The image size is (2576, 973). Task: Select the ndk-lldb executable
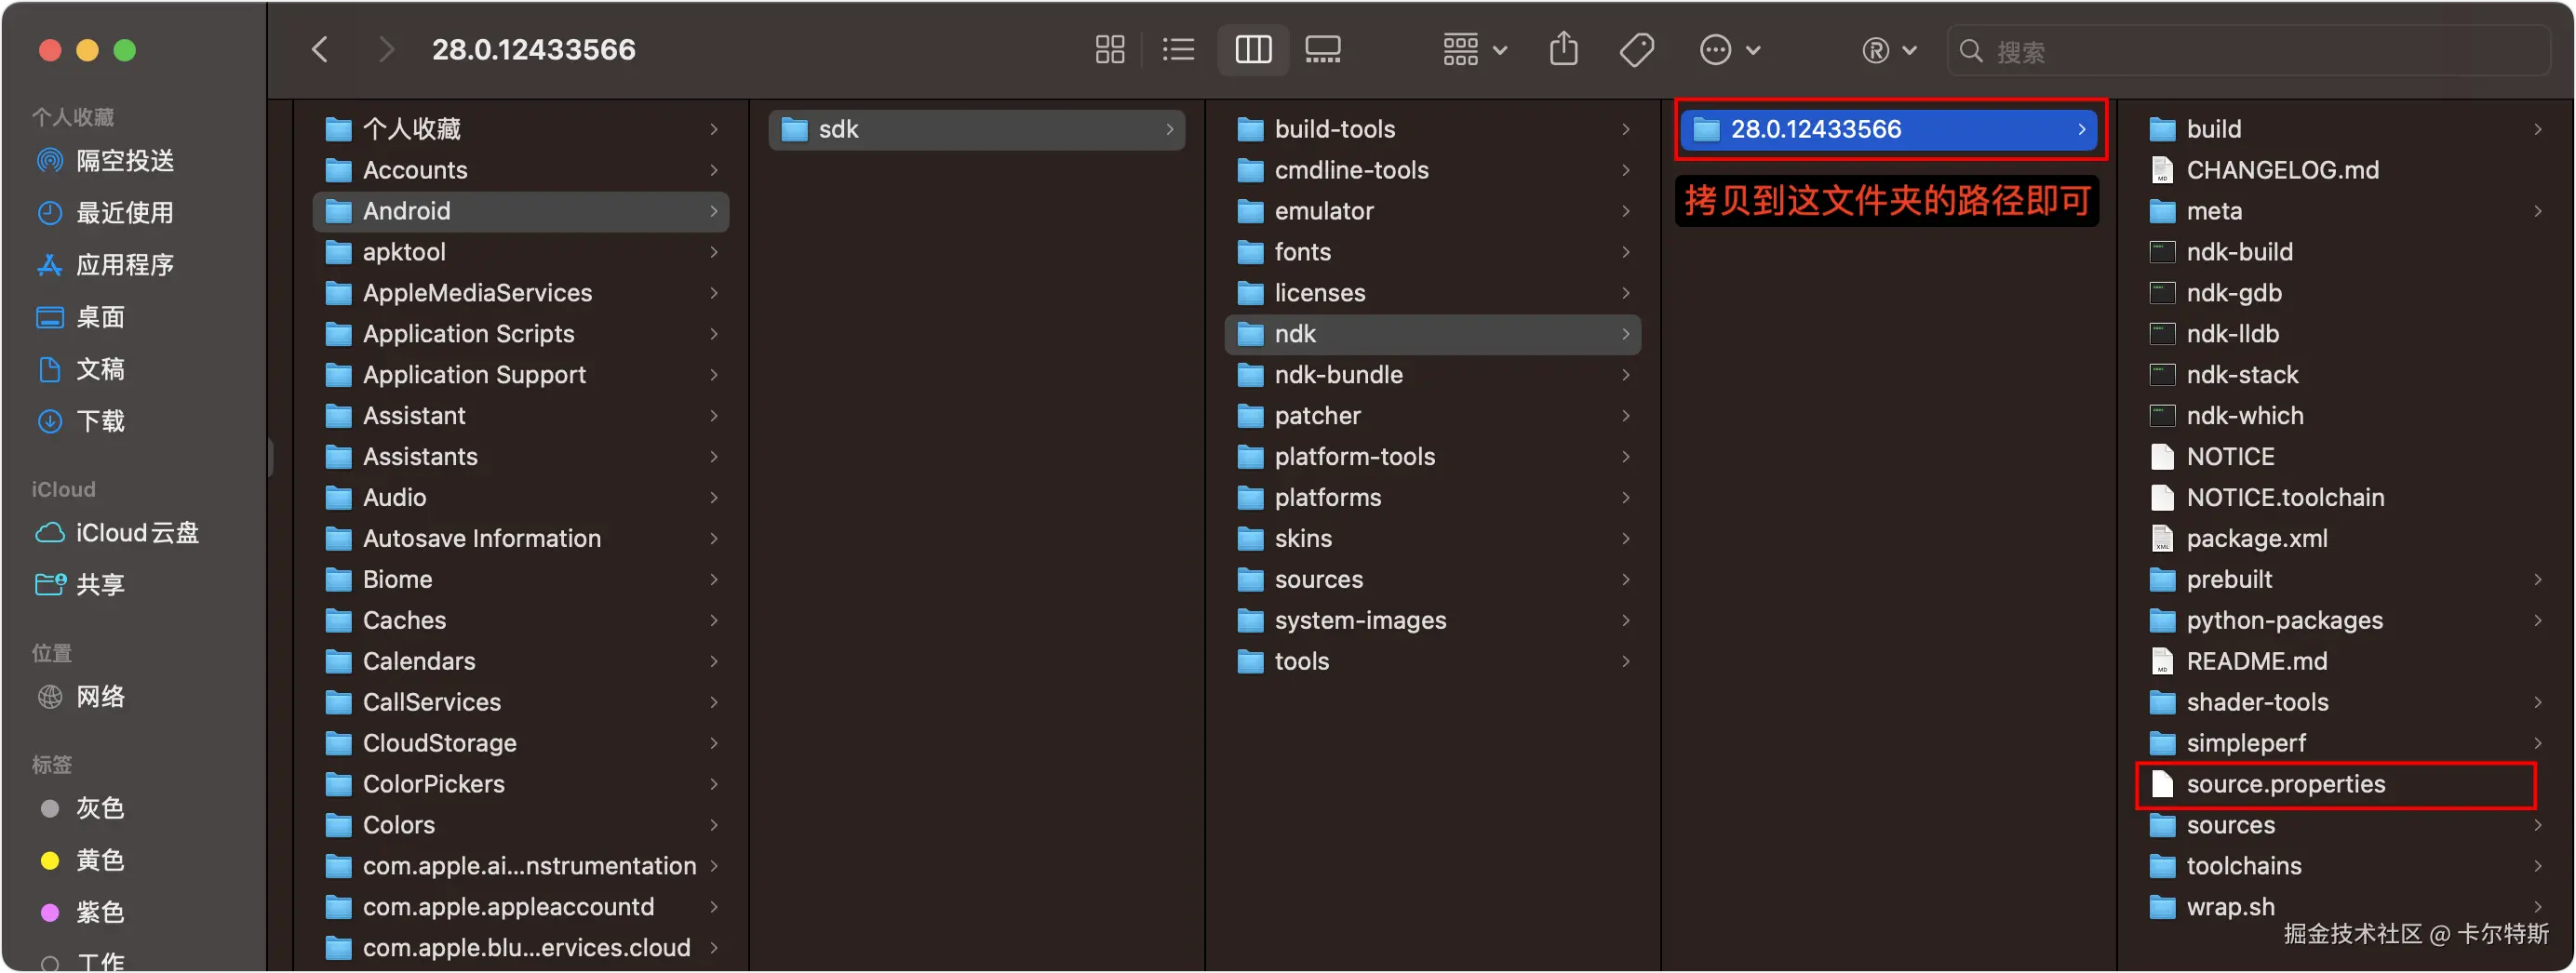pos(2345,334)
